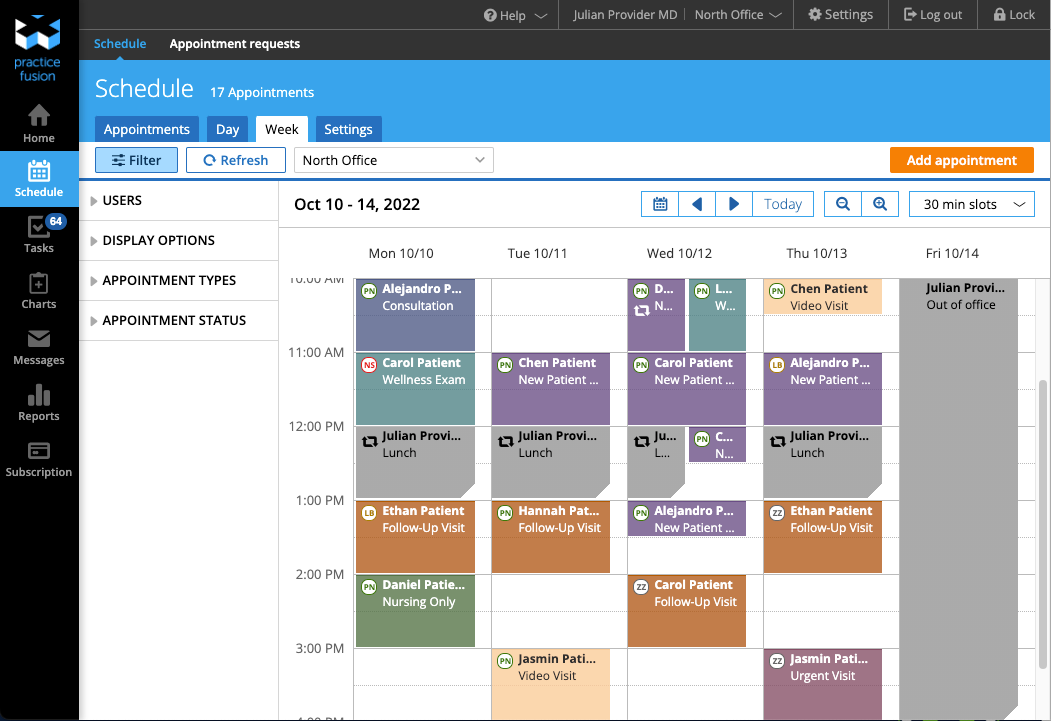Jump to Today in the schedule
Viewport: 1051px width, 721px height.
tap(782, 203)
